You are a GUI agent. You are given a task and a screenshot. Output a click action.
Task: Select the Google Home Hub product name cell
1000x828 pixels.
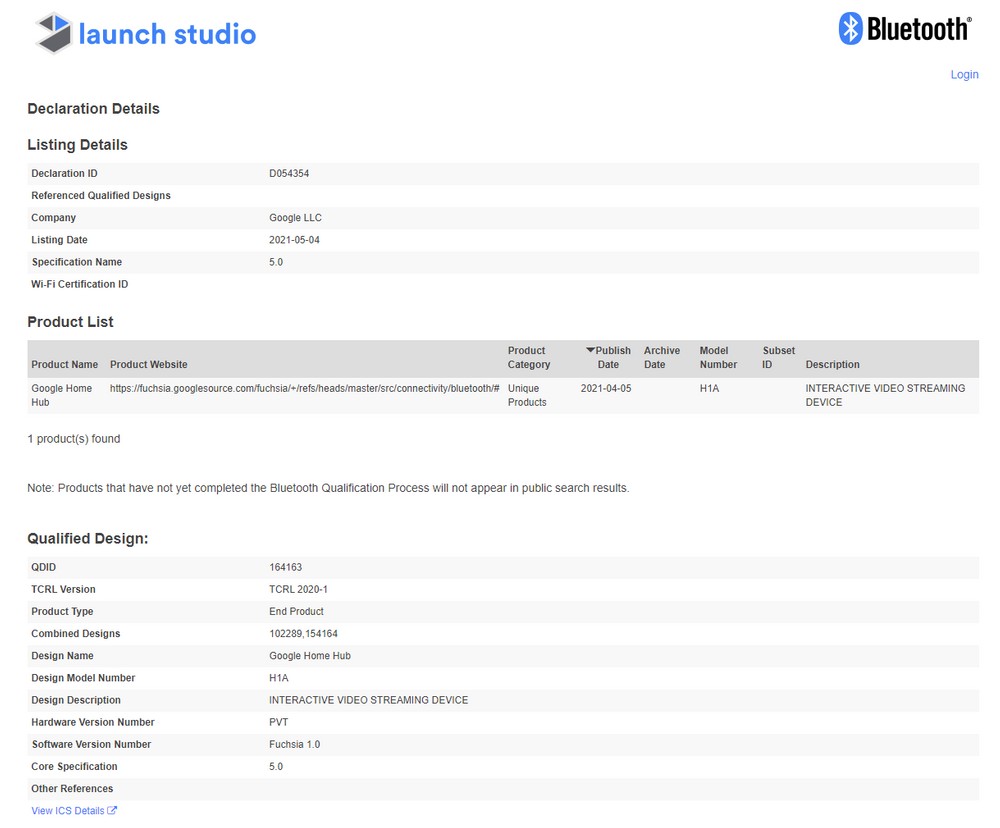point(61,395)
